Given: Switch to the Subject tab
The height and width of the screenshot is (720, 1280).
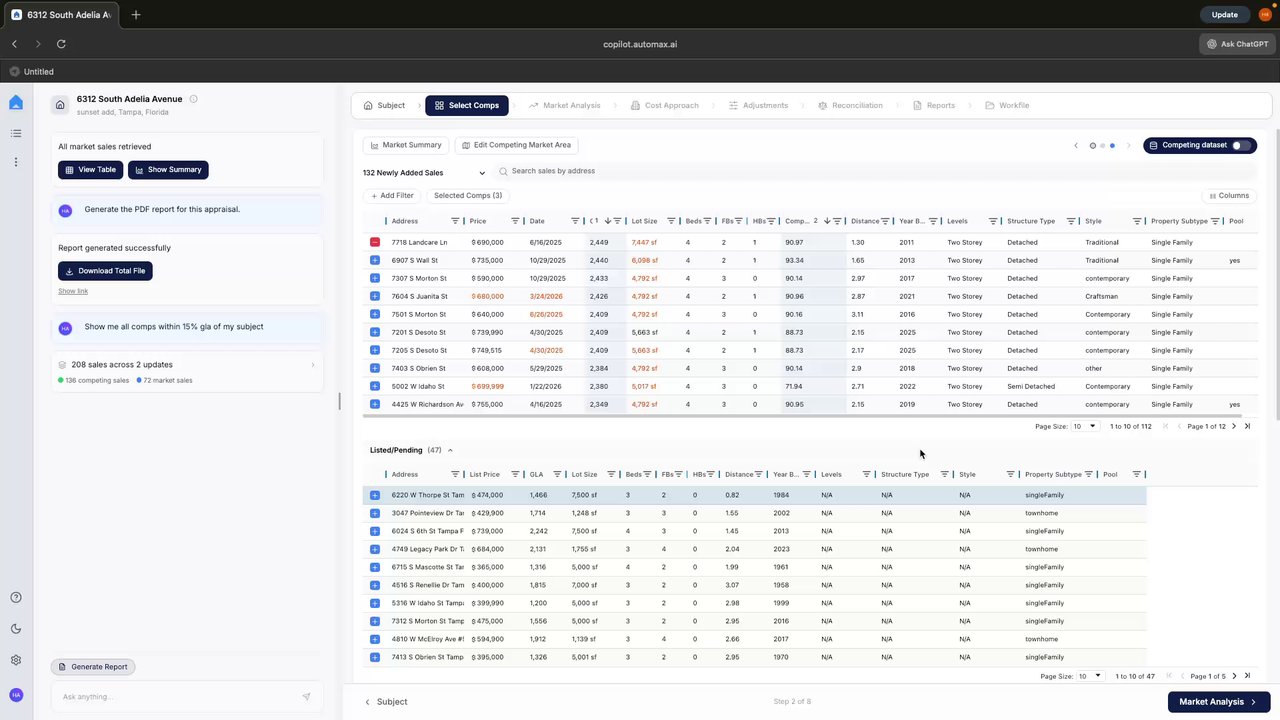Looking at the screenshot, I should (385, 105).
